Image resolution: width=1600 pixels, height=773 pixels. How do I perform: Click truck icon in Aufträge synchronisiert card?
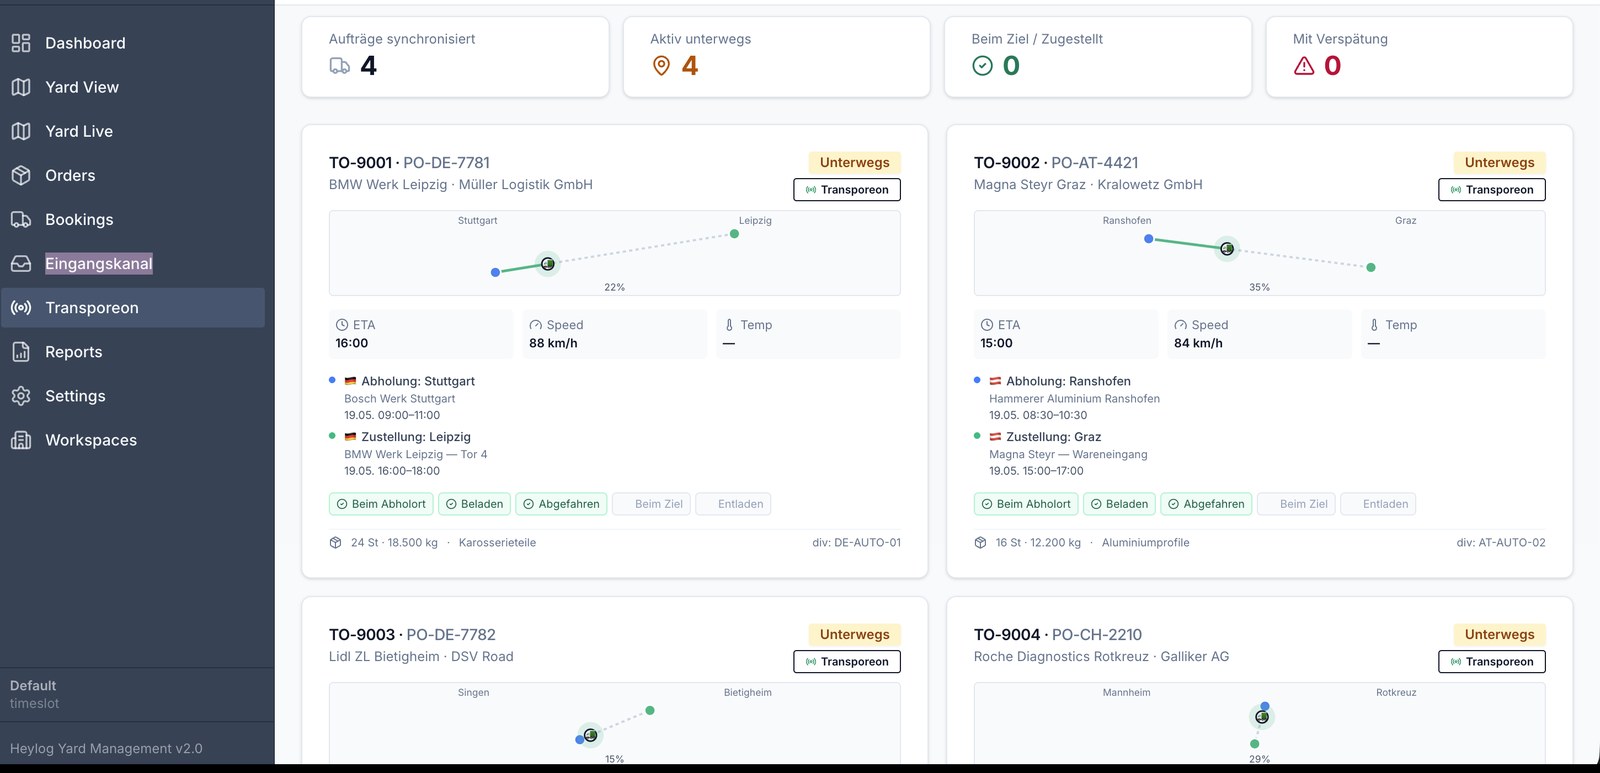click(340, 66)
